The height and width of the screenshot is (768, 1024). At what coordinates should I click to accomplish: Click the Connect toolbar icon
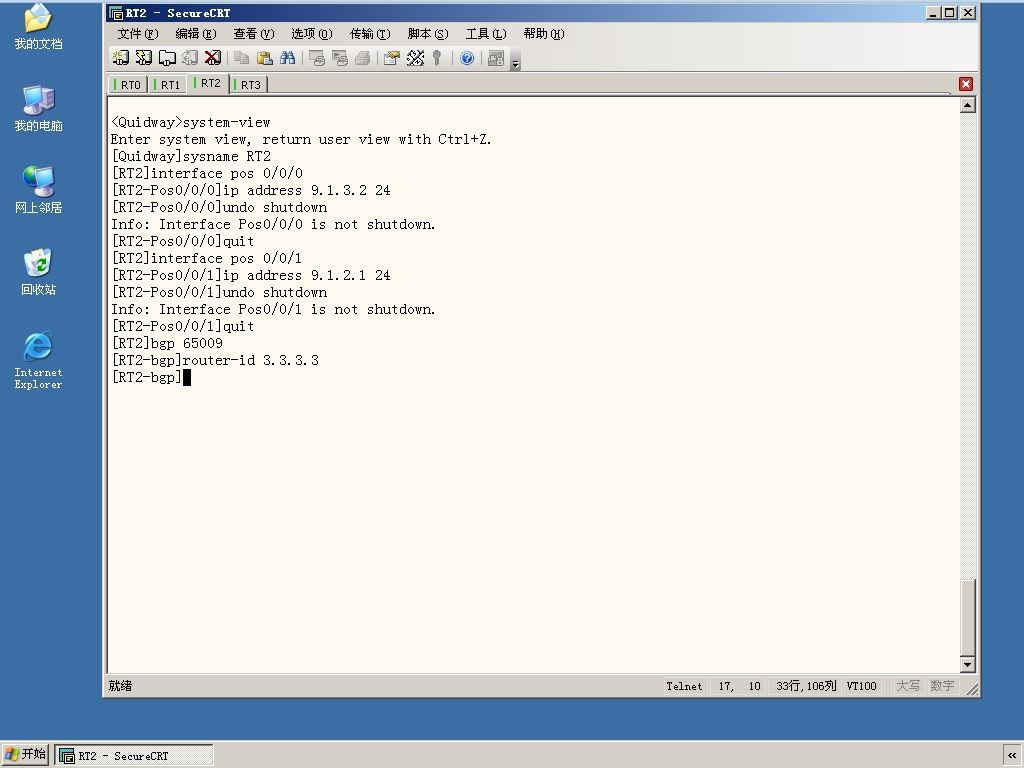click(121, 58)
